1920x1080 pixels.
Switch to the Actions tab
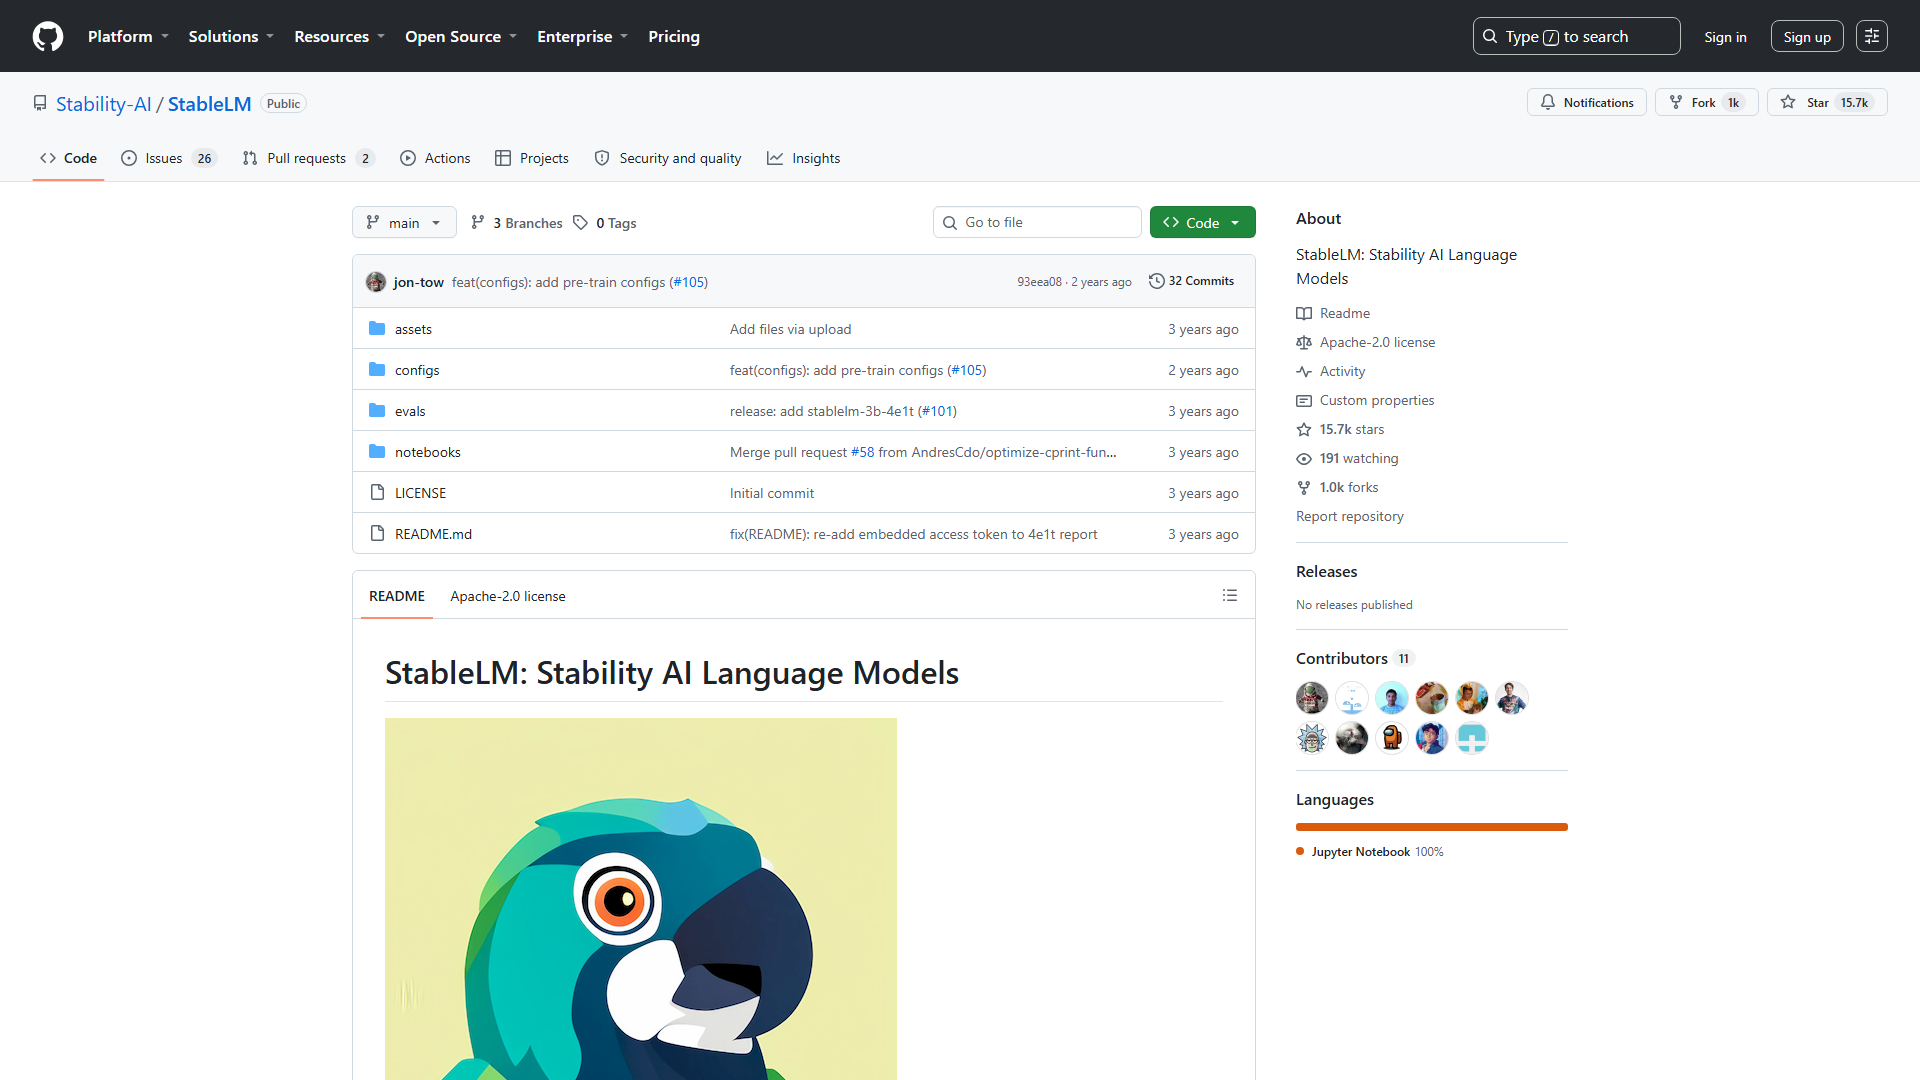pos(435,158)
